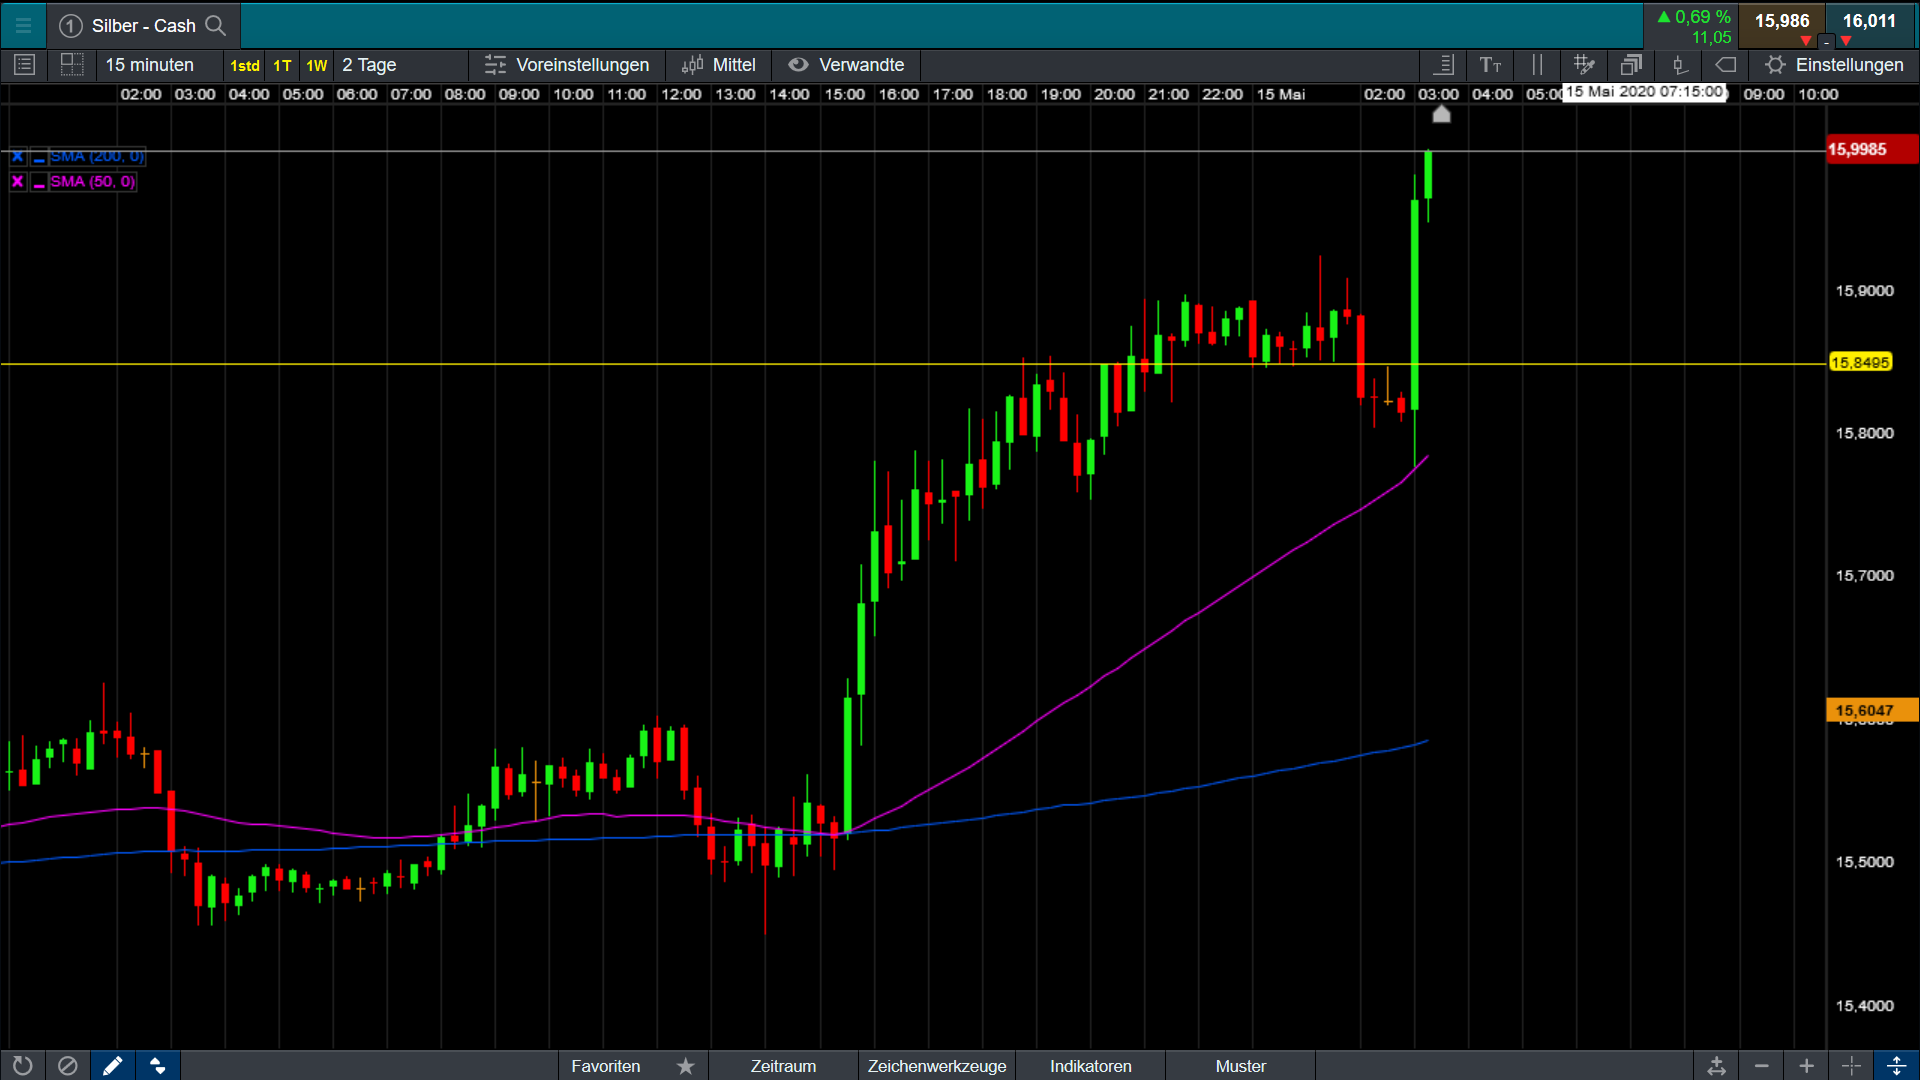Activate the pencil drawing tool
Viewport: 1920px width, 1080px height.
coord(112,1066)
